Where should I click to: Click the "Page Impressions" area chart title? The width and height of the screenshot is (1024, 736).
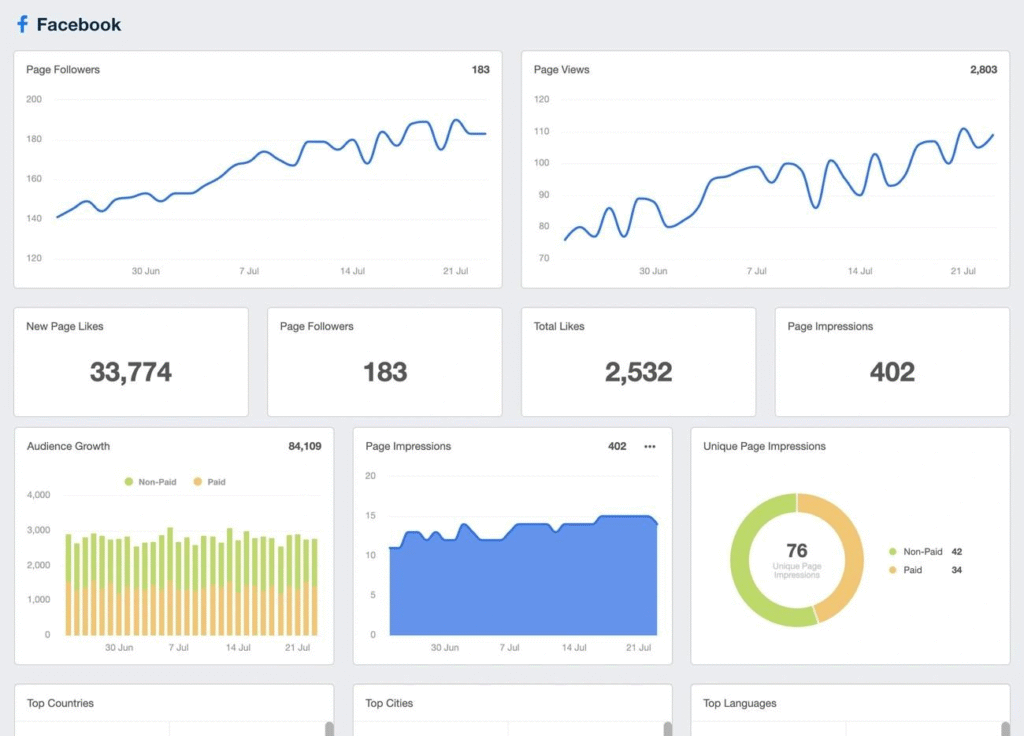click(408, 447)
